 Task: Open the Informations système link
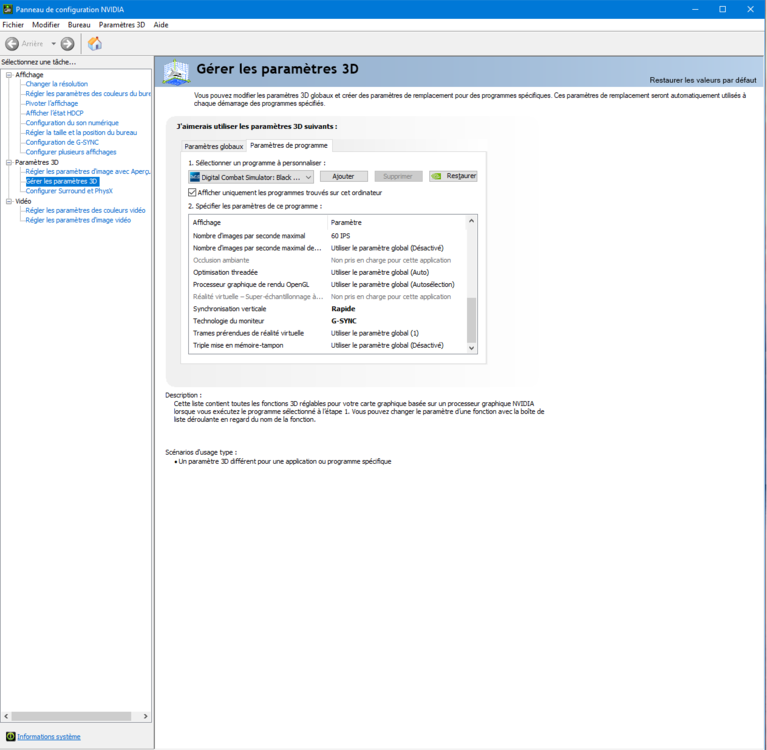tap(49, 737)
